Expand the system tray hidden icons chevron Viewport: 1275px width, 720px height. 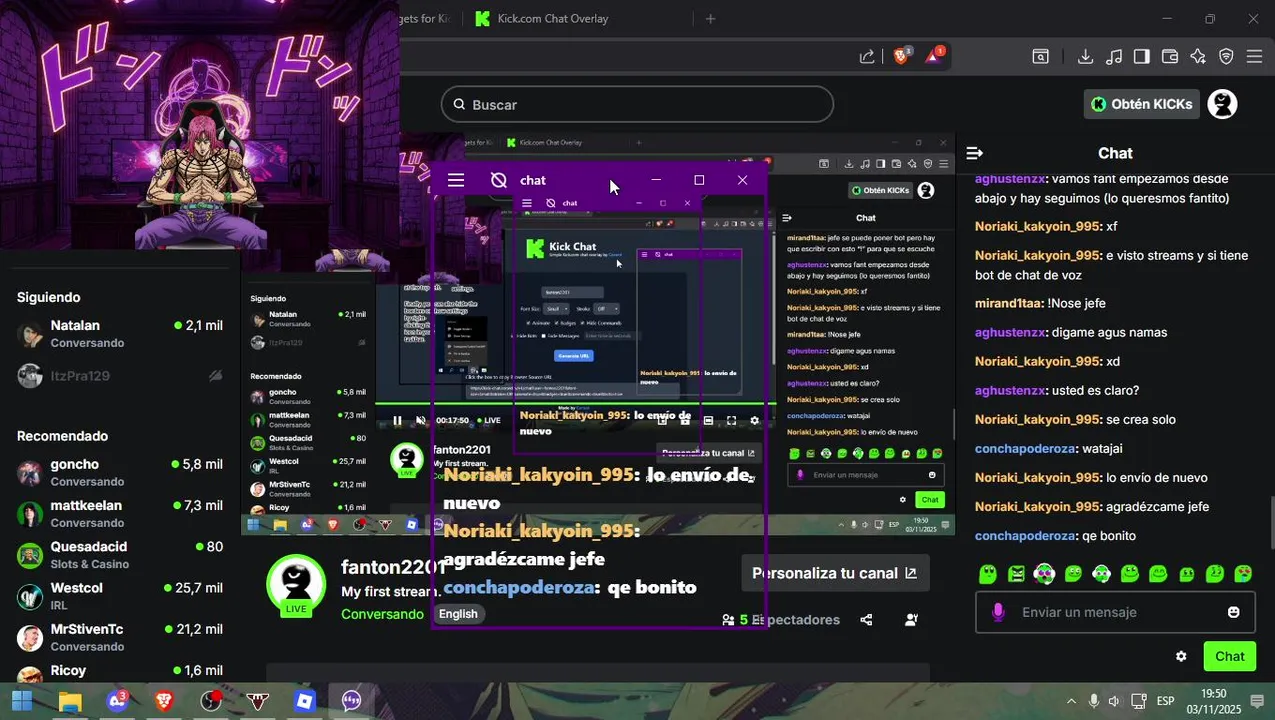[1071, 701]
